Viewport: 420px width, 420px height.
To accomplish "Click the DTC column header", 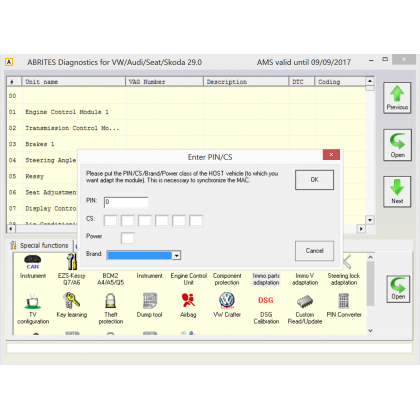I will tap(302, 82).
